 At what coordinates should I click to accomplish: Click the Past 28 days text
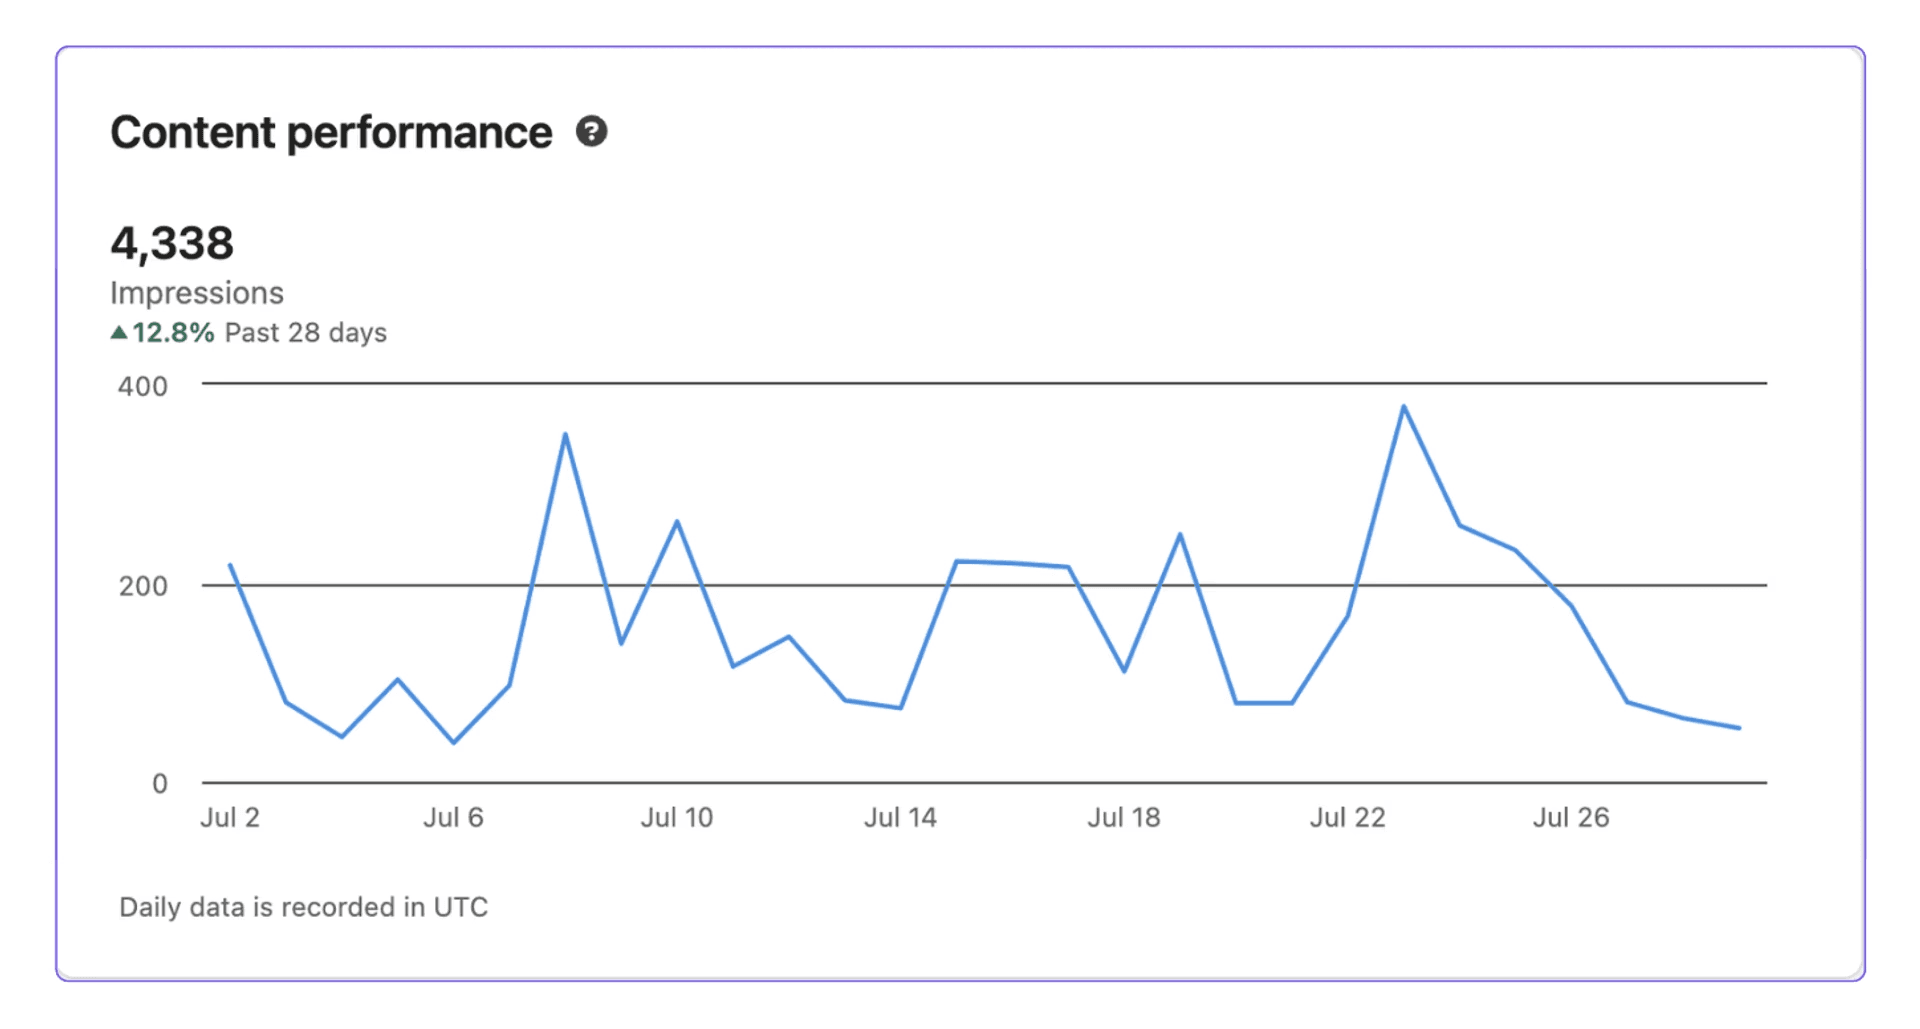(304, 332)
